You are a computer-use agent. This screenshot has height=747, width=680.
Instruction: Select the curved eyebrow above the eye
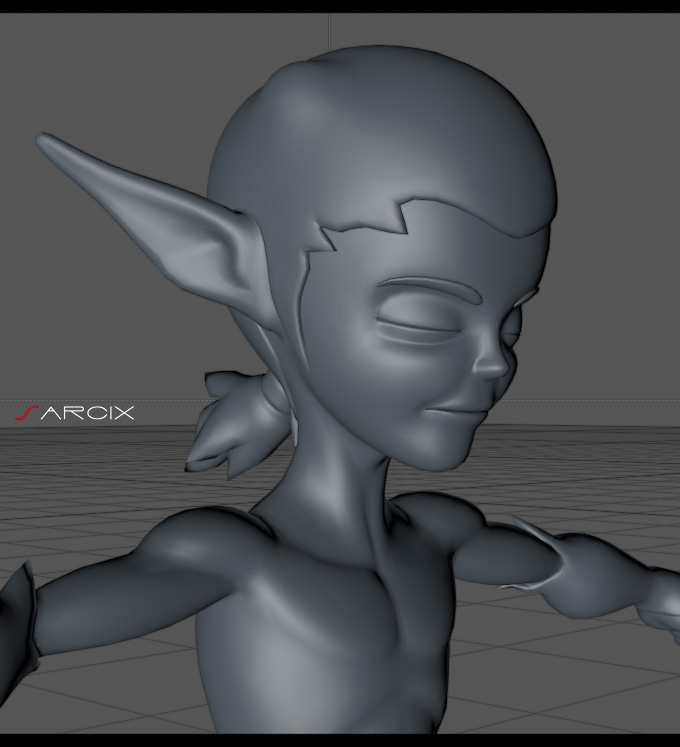point(430,287)
